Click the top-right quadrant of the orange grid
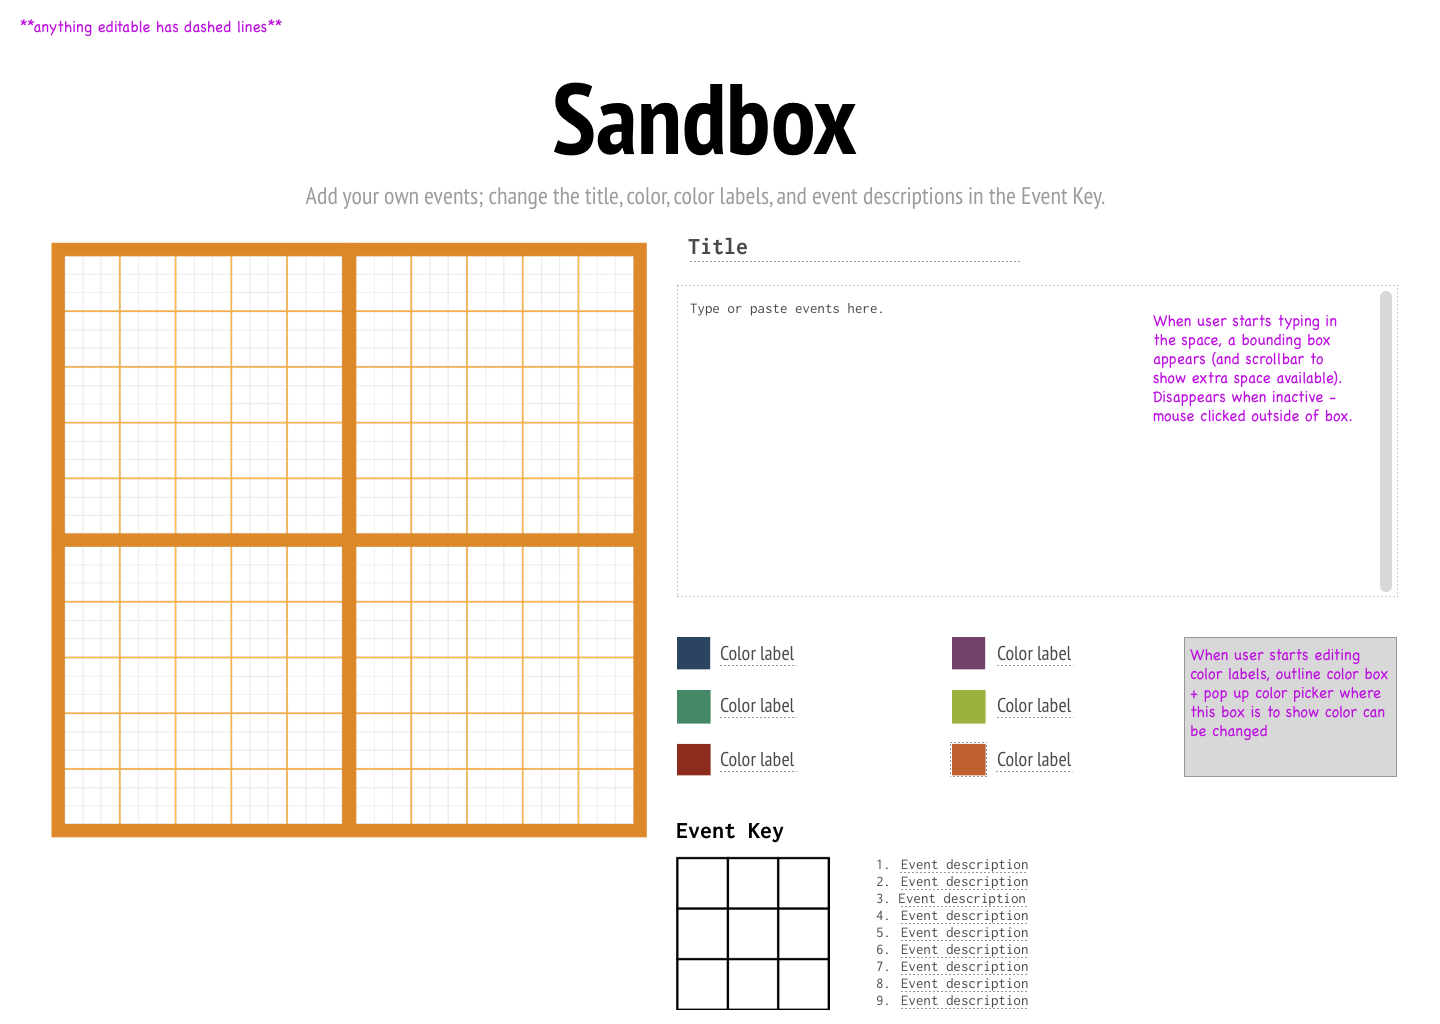1440x1024 pixels. pyautogui.click(x=495, y=394)
